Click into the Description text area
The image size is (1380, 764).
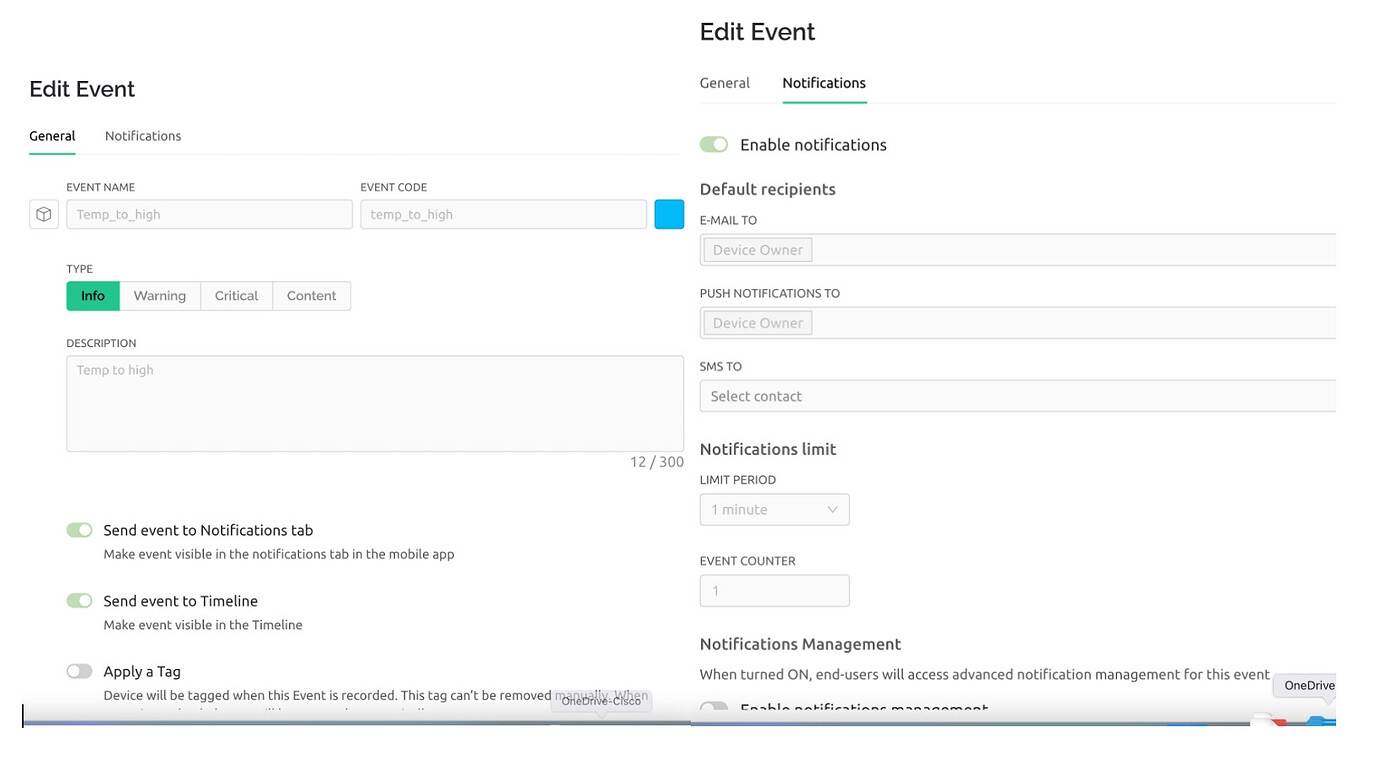point(375,404)
